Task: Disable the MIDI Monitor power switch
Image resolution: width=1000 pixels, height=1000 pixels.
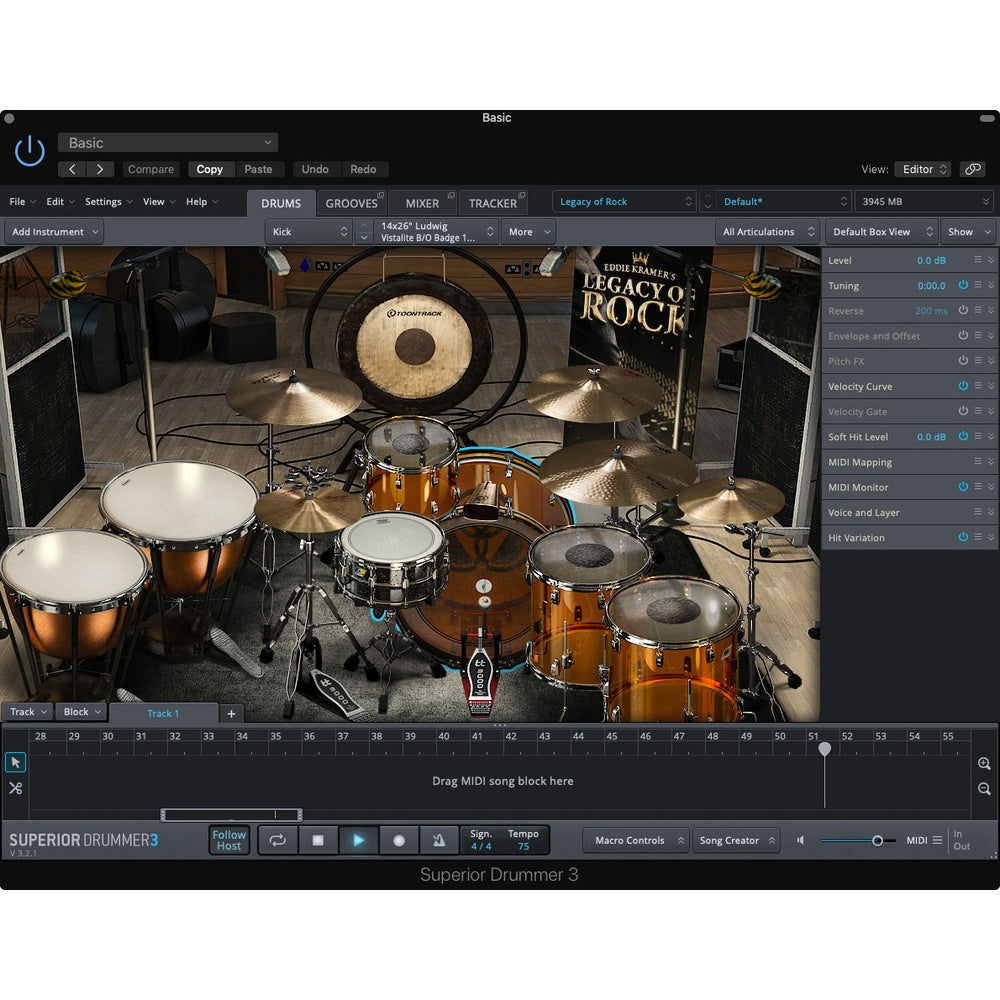Action: coord(963,487)
